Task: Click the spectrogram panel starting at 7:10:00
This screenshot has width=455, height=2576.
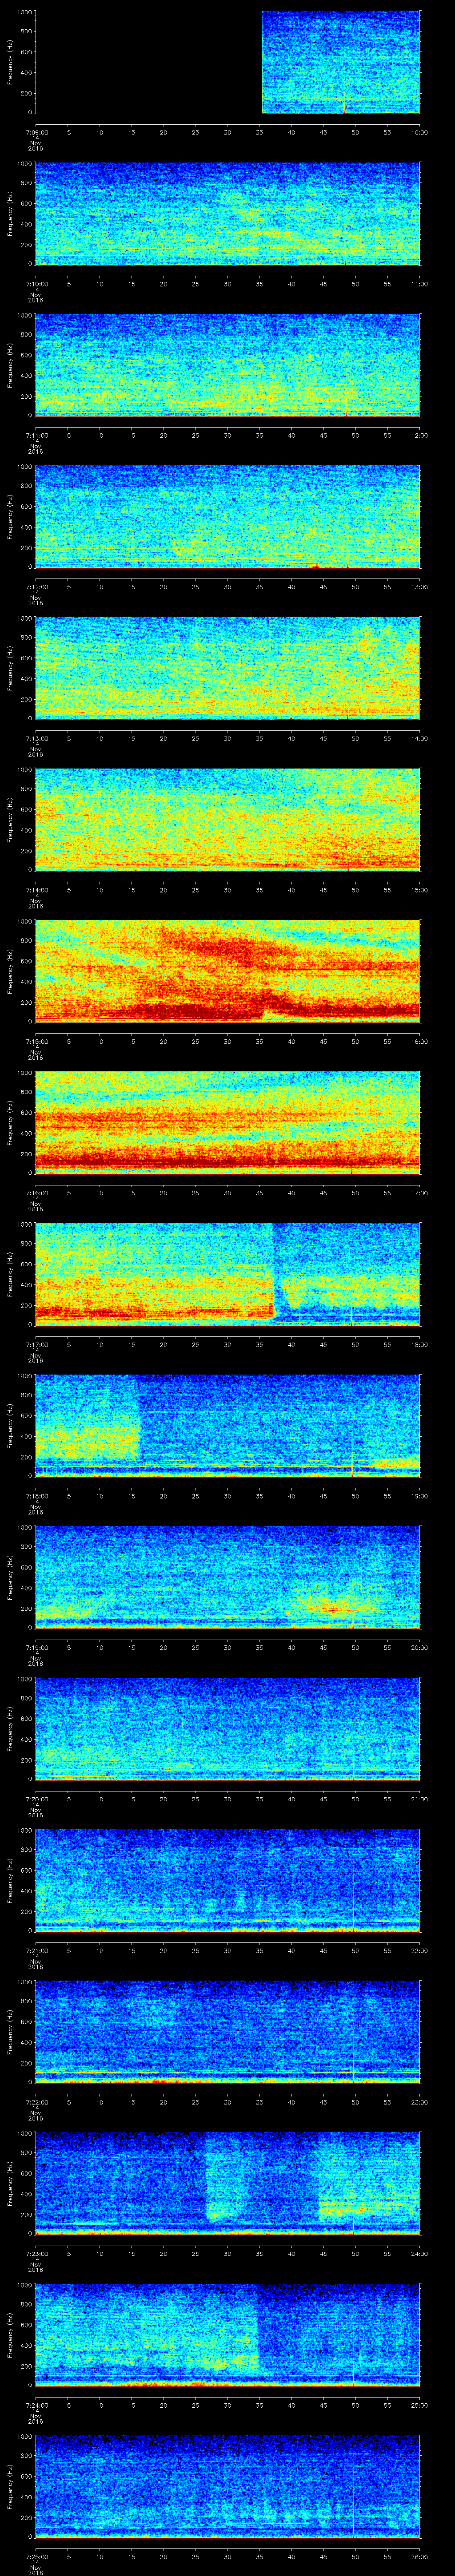Action: pos(228,214)
